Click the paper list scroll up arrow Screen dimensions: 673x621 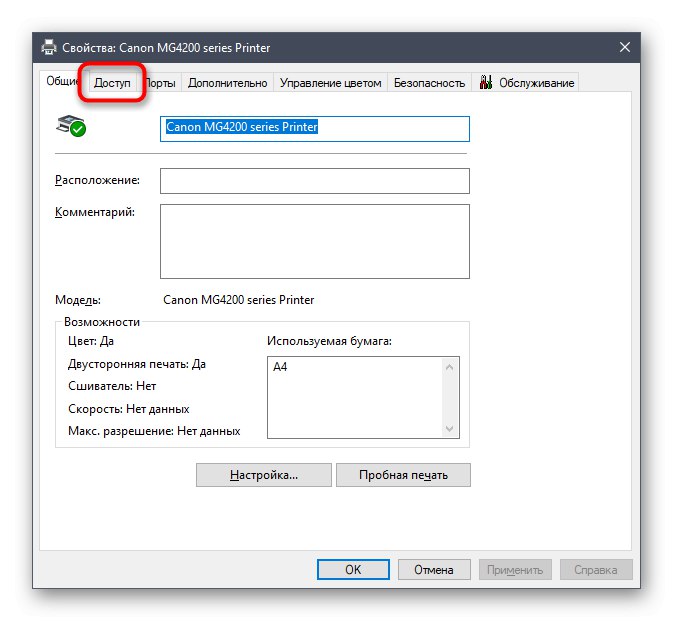(449, 367)
